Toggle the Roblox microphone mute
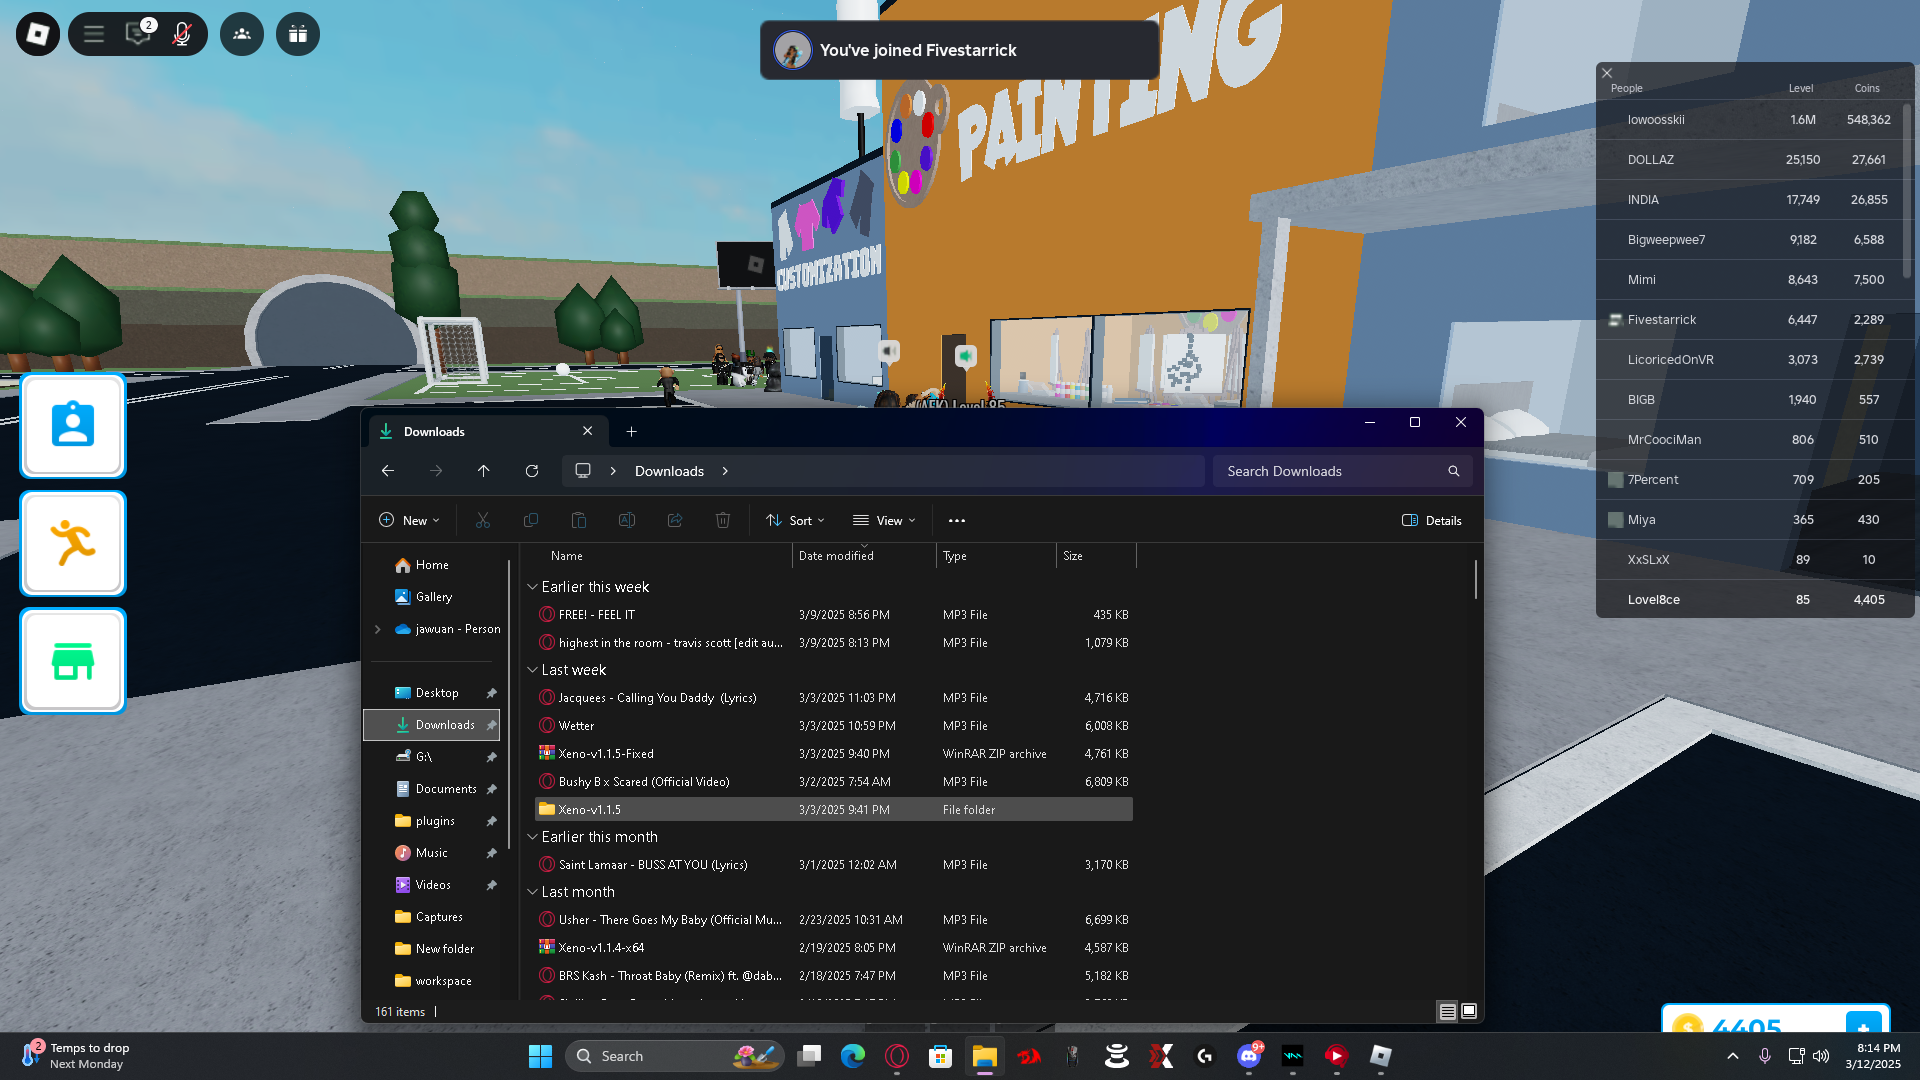Viewport: 1920px width, 1080px height. coord(181,34)
